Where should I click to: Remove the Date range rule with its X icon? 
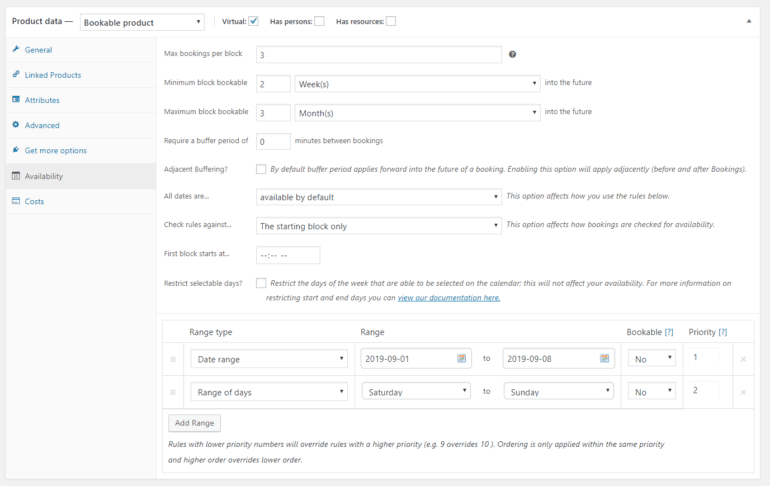pos(743,359)
